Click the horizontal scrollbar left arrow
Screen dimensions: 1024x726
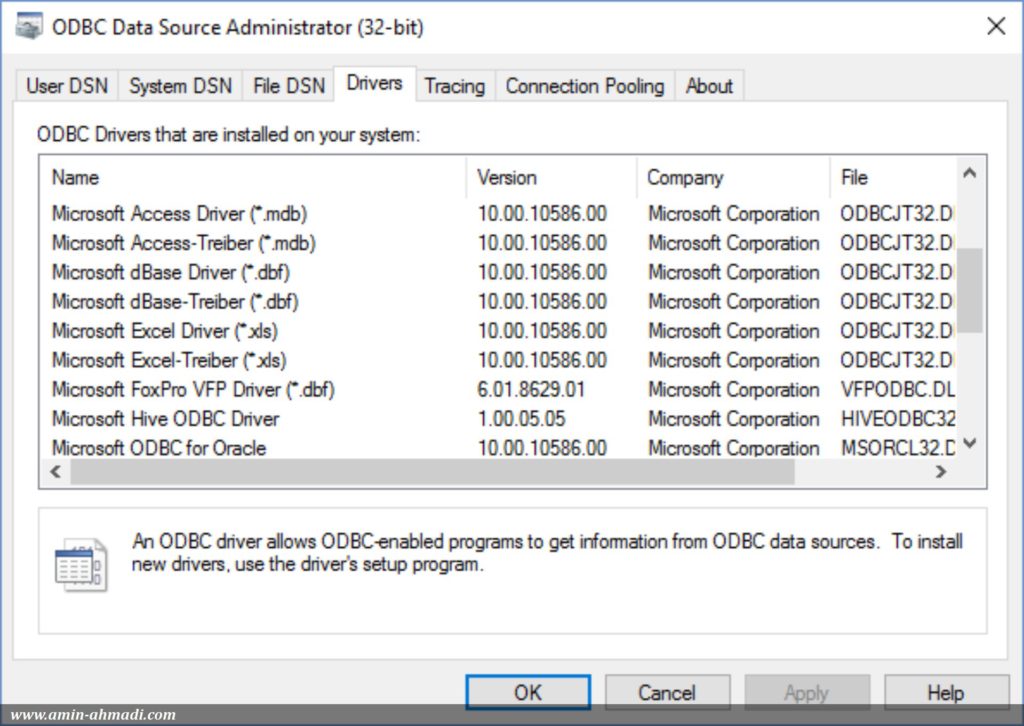point(56,471)
